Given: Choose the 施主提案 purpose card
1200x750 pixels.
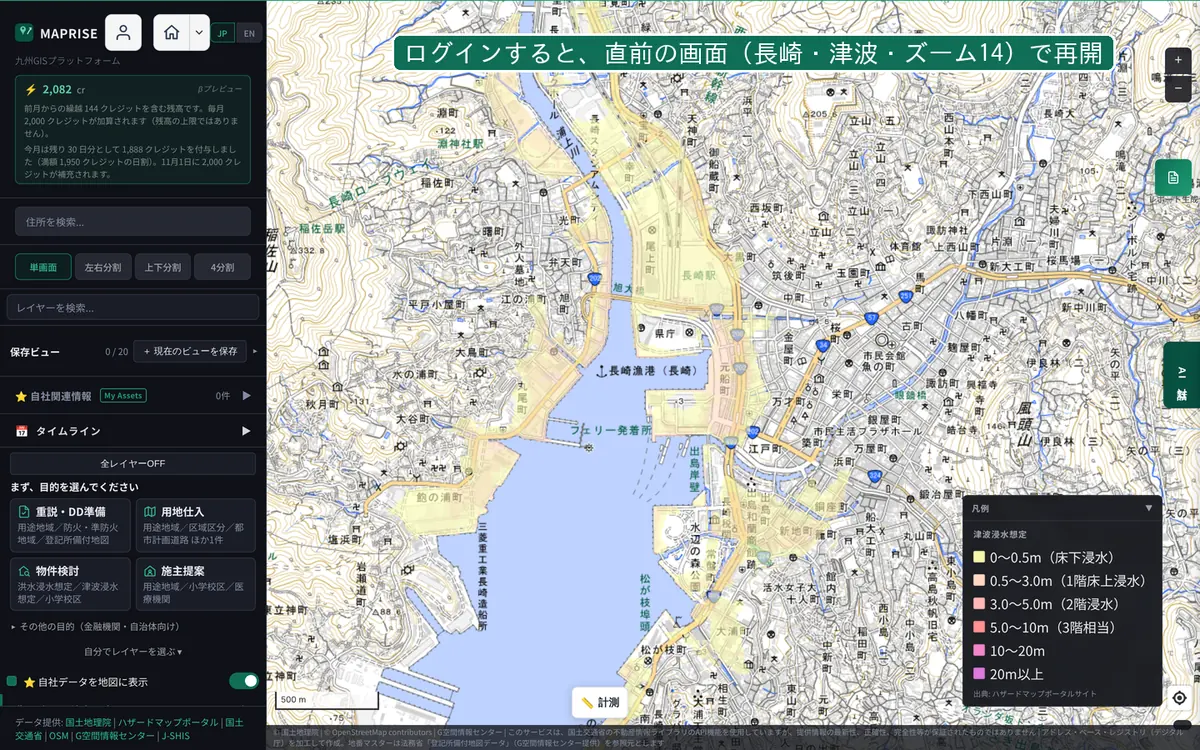Looking at the screenshot, I should [x=195, y=584].
